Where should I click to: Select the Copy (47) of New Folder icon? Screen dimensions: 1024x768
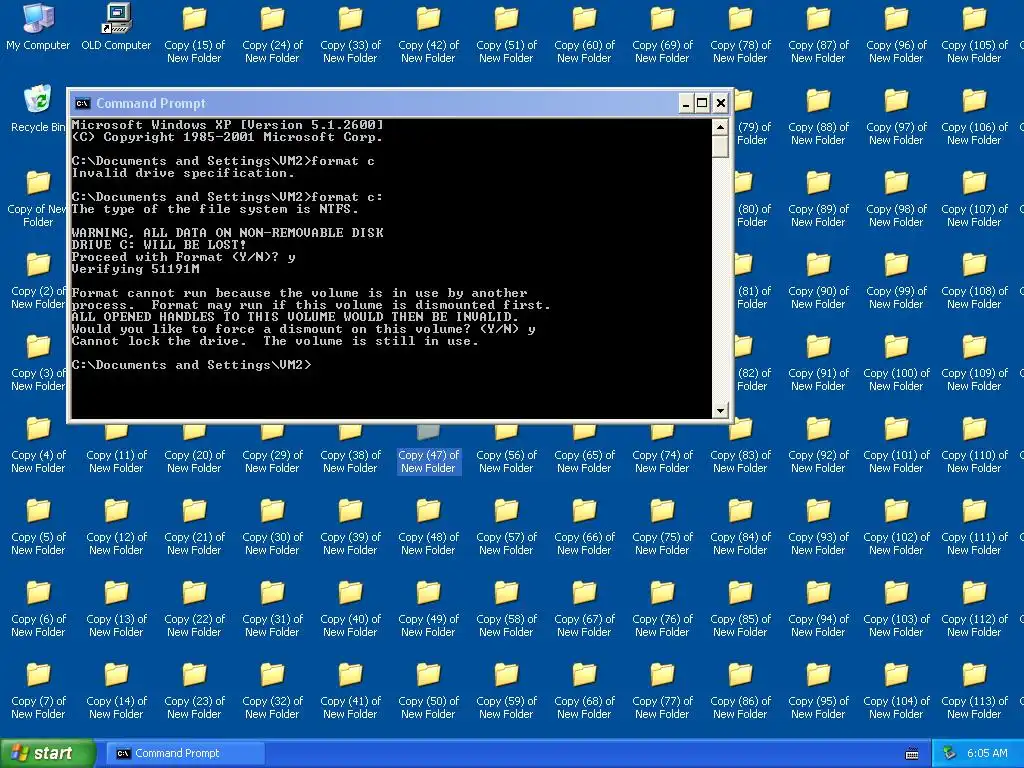click(x=428, y=451)
